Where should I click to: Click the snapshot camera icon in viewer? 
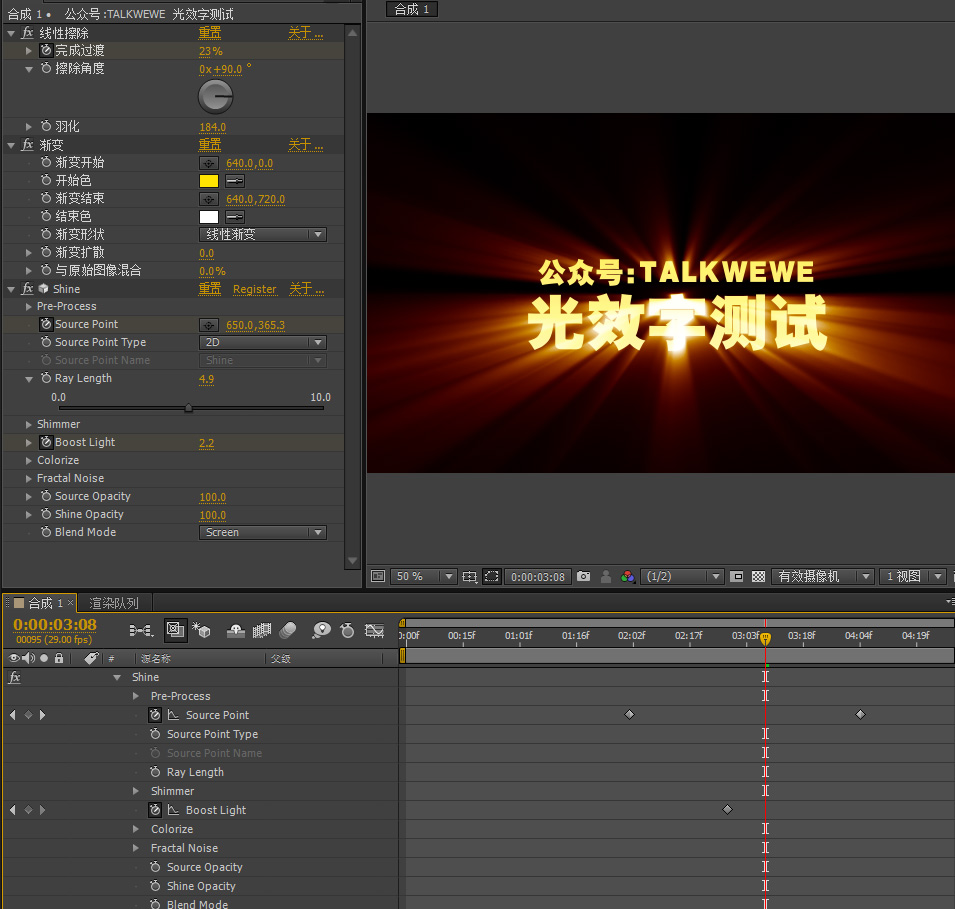[583, 576]
